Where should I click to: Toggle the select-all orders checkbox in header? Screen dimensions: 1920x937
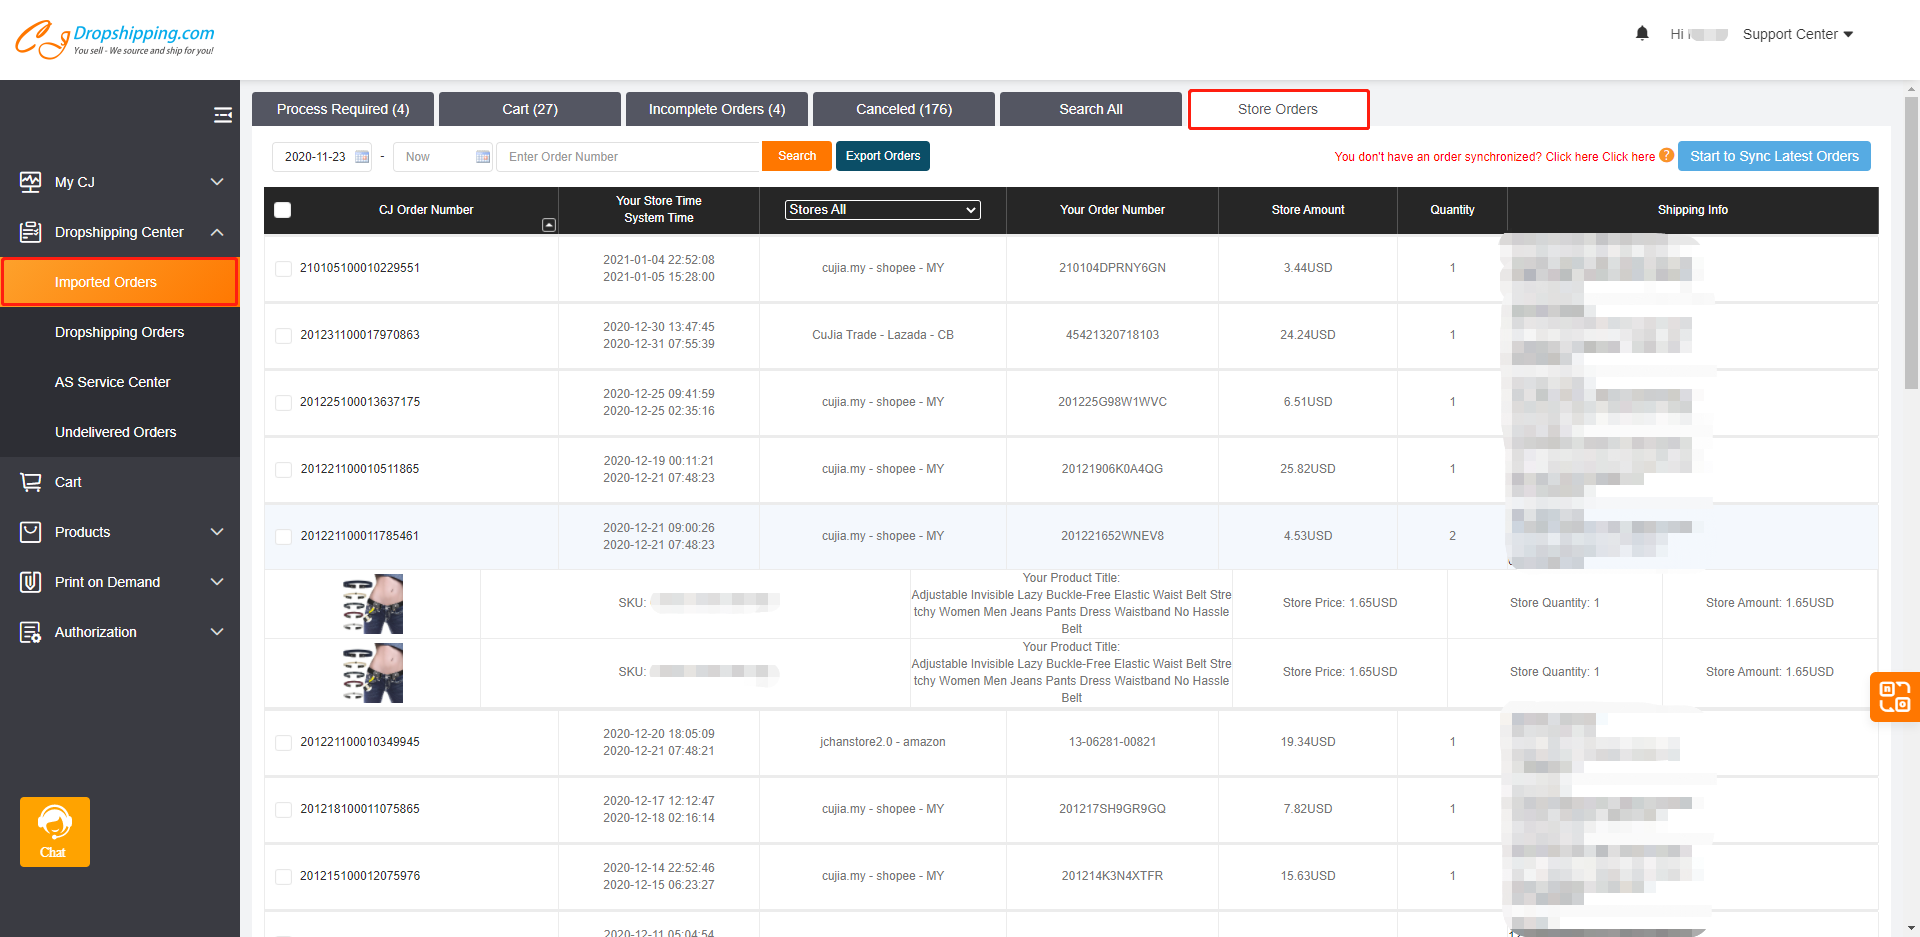(x=283, y=210)
